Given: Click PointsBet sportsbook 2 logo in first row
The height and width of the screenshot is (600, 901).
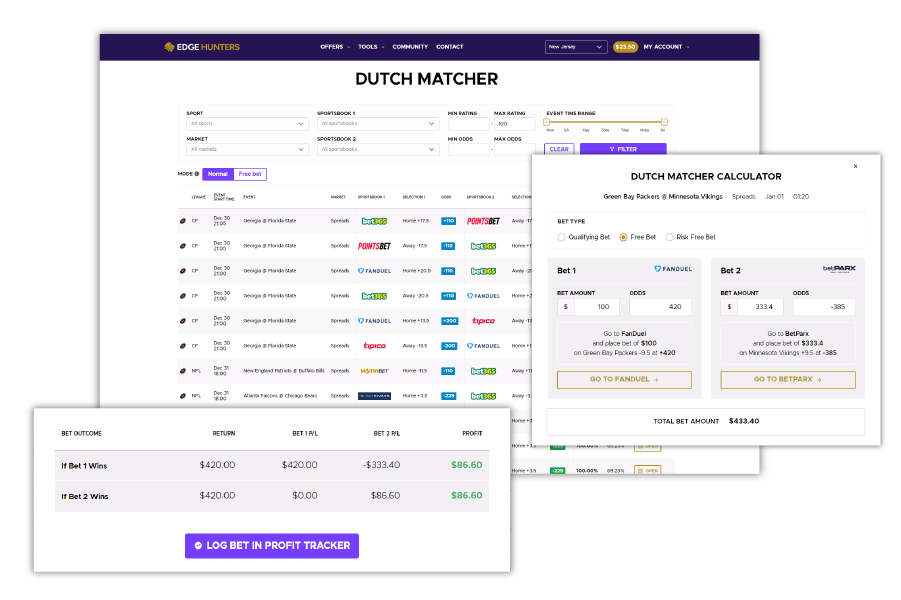Looking at the screenshot, I should click(483, 221).
